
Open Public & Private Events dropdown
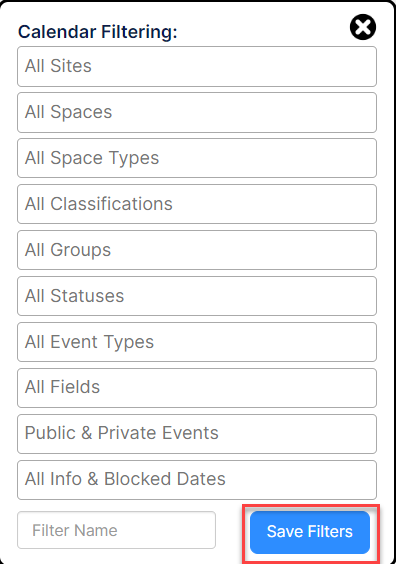click(197, 434)
